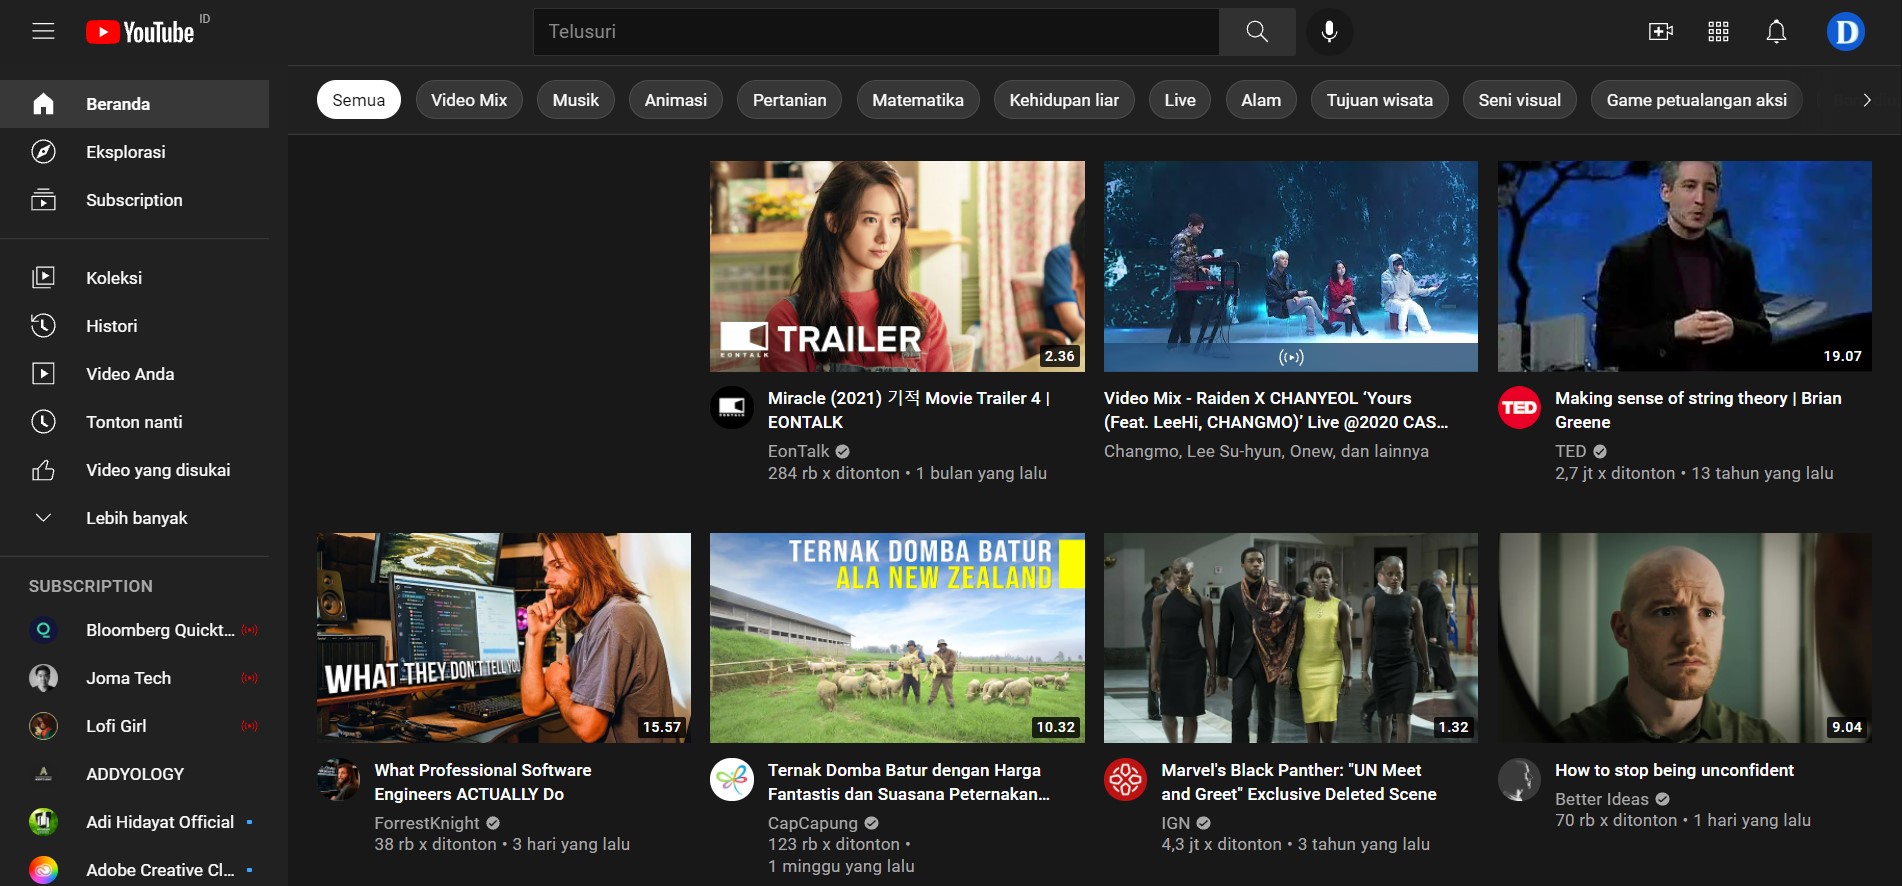Open the Black Panther scene thumbnail
1902x886 pixels.
1291,638
